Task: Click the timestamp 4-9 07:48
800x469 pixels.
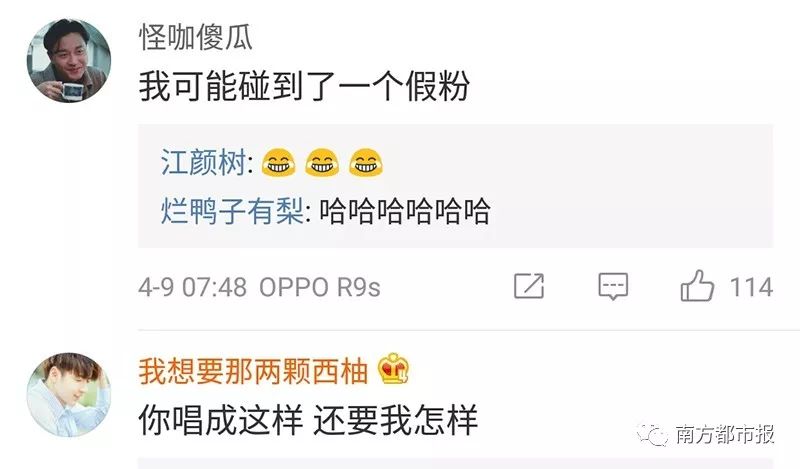Action: (x=193, y=287)
